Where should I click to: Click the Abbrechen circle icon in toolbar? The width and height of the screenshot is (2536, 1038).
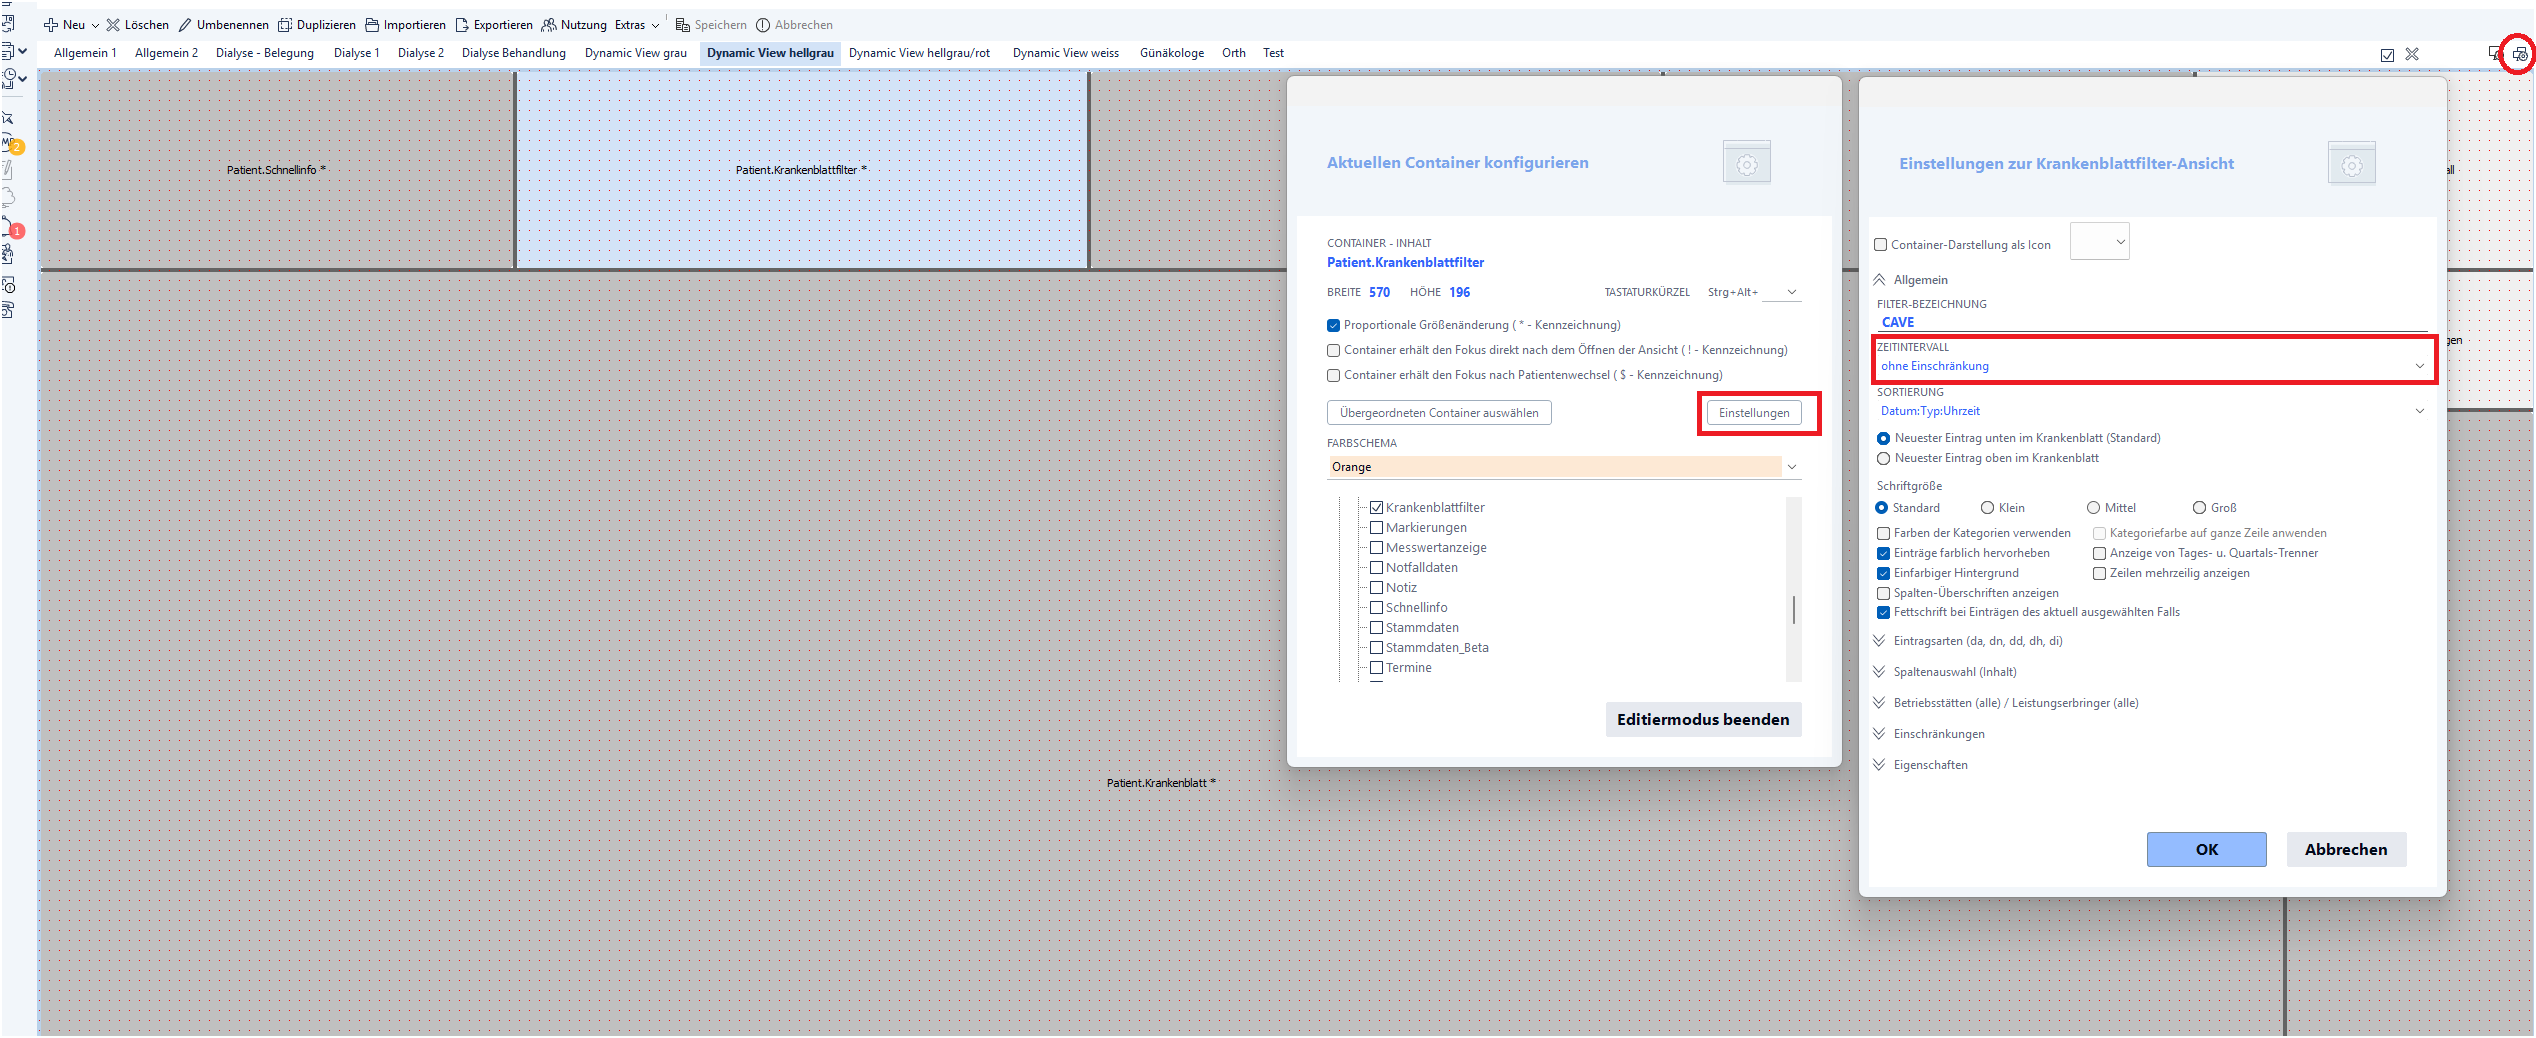click(763, 25)
